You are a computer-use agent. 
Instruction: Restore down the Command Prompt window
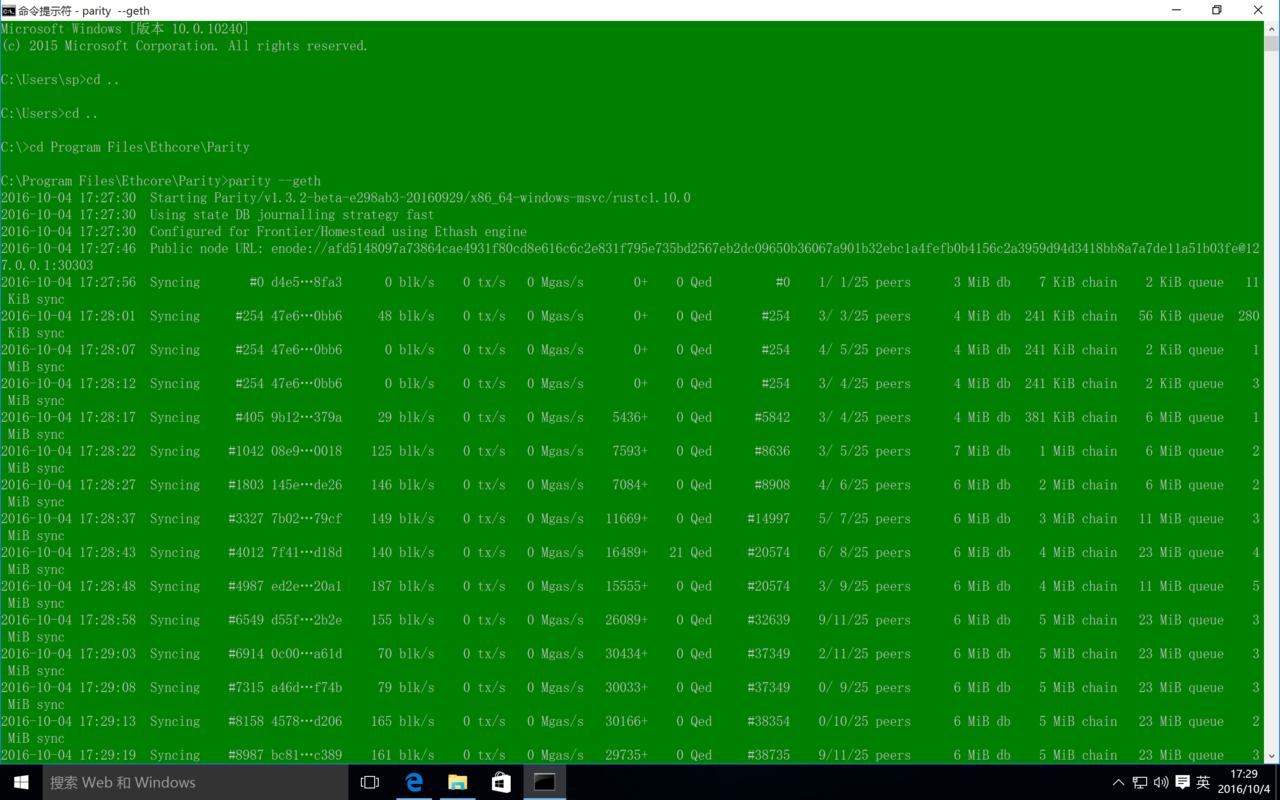1217,10
